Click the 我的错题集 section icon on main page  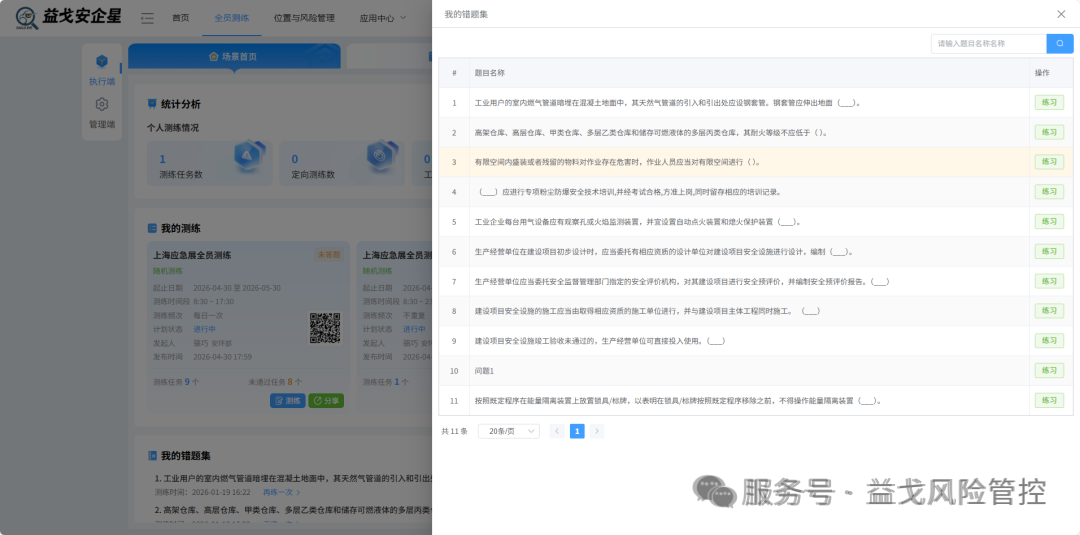tap(152, 456)
